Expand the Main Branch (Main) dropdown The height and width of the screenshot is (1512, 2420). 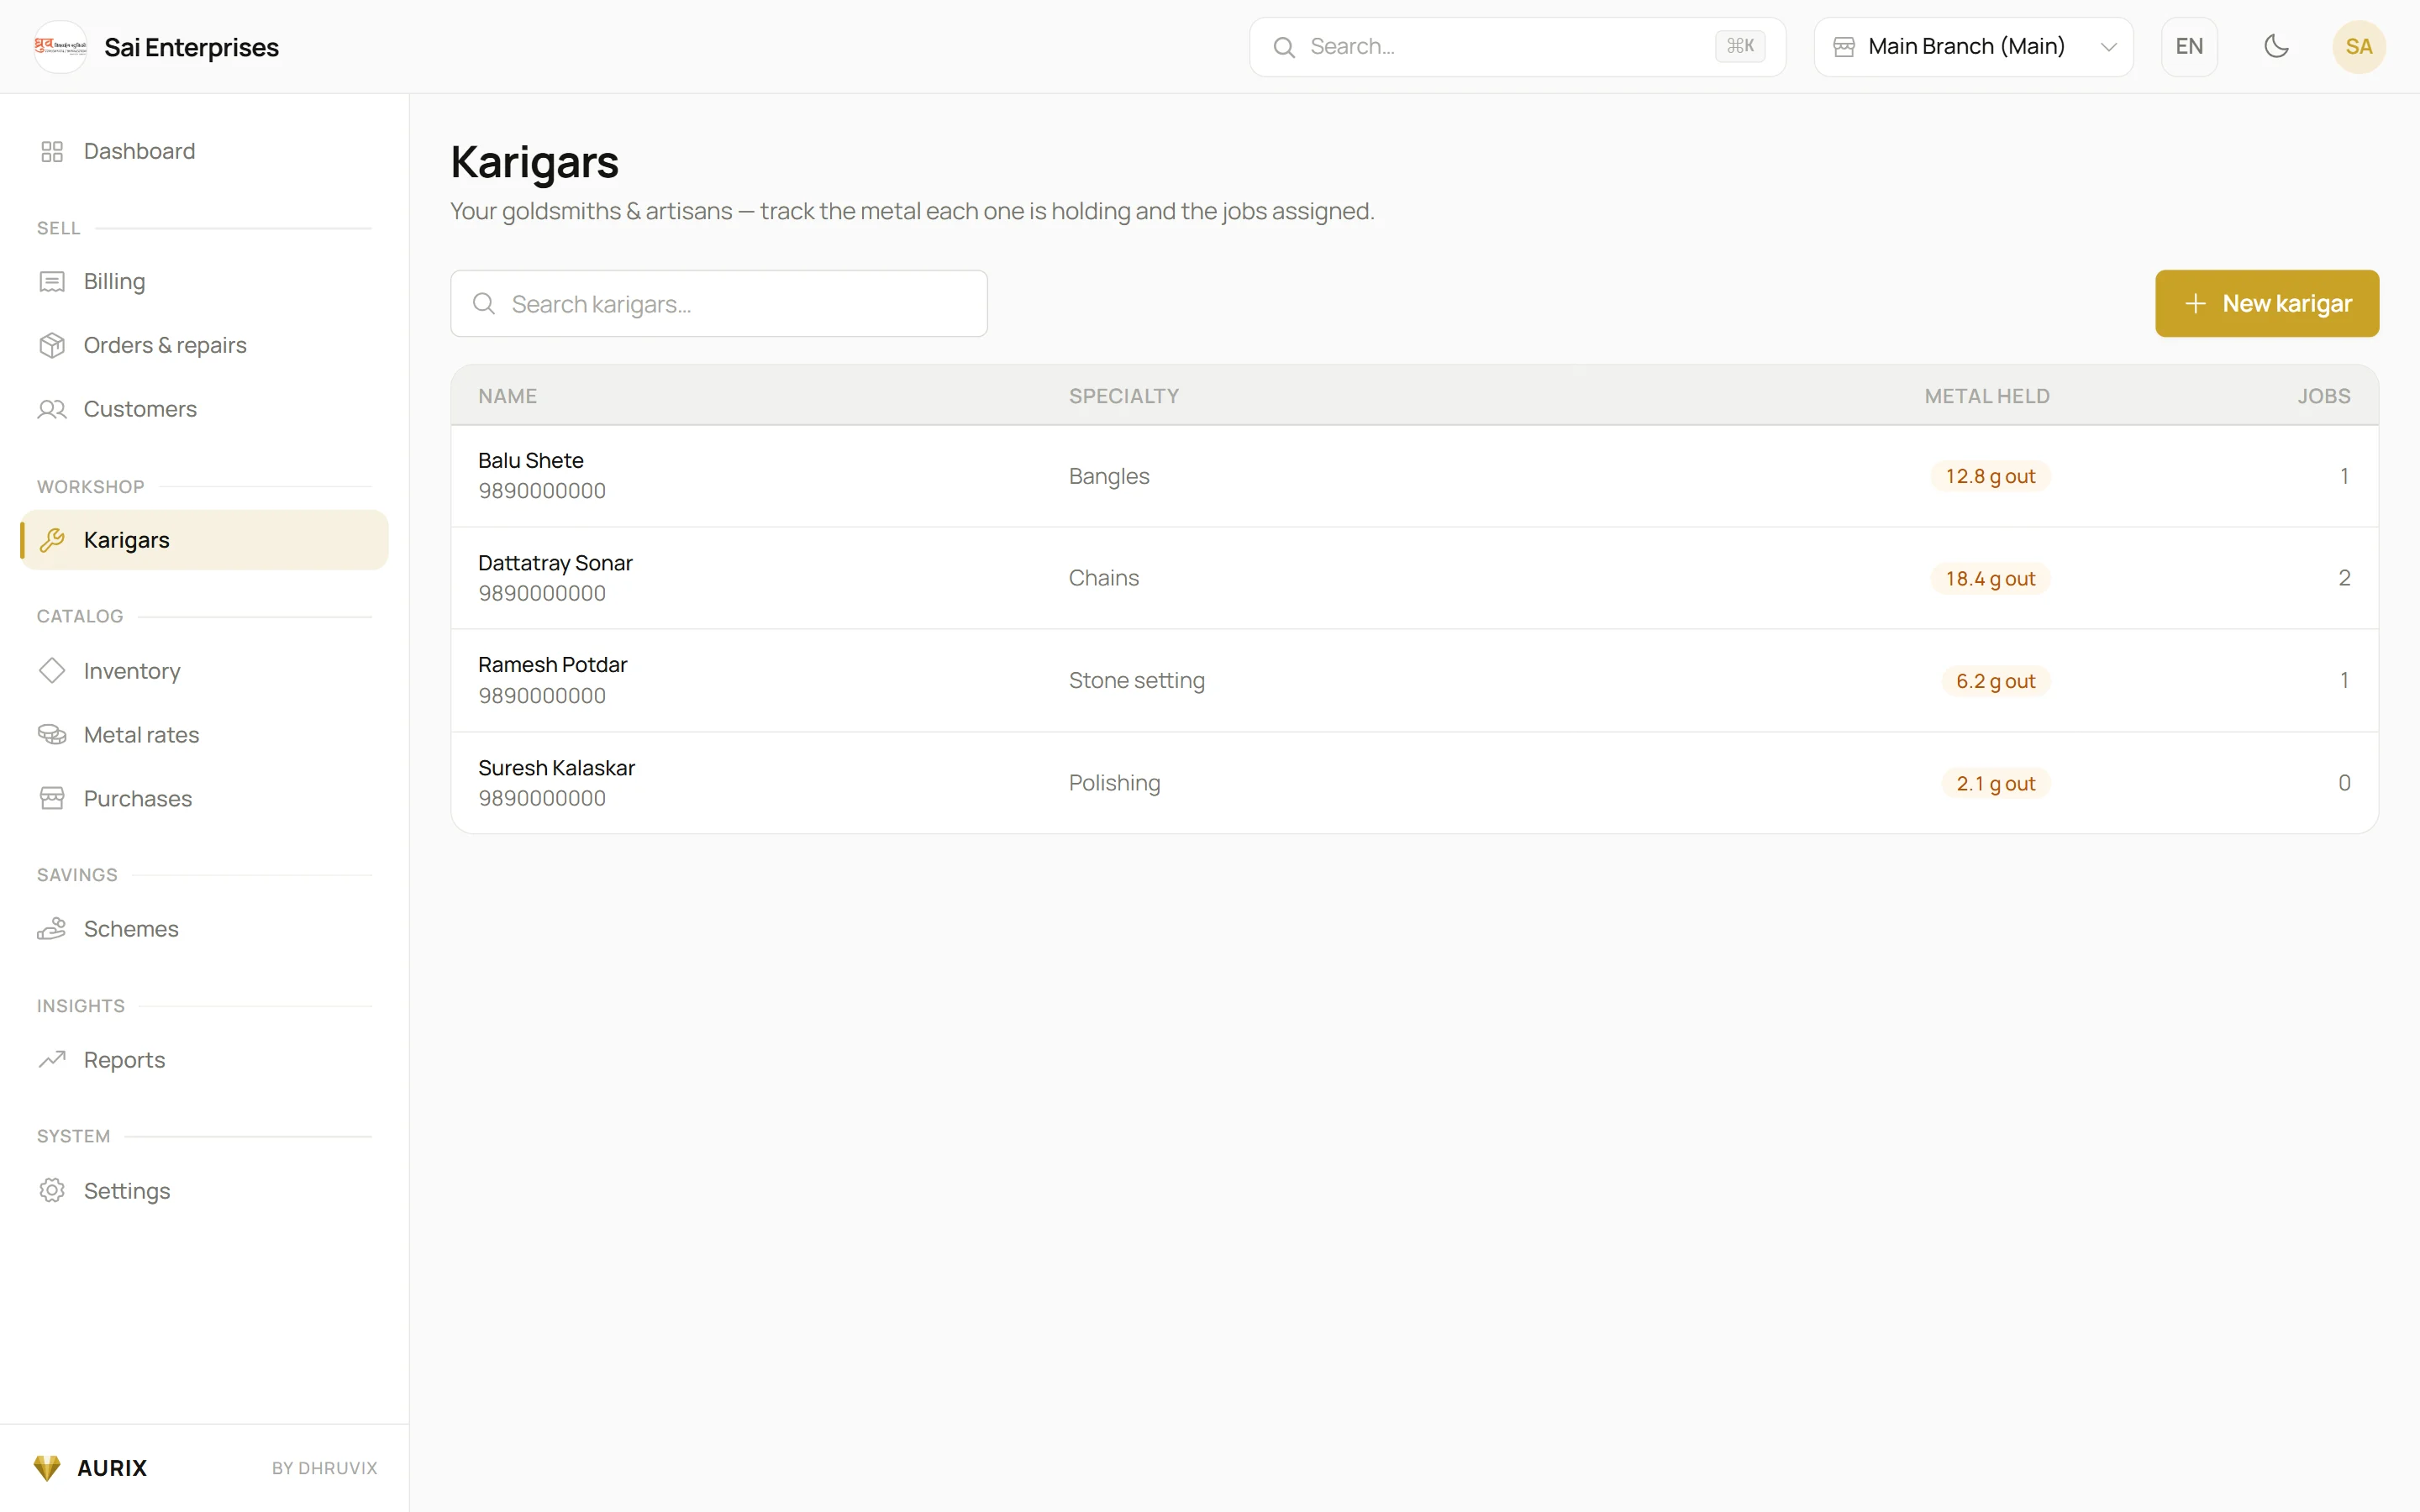pos(1973,47)
